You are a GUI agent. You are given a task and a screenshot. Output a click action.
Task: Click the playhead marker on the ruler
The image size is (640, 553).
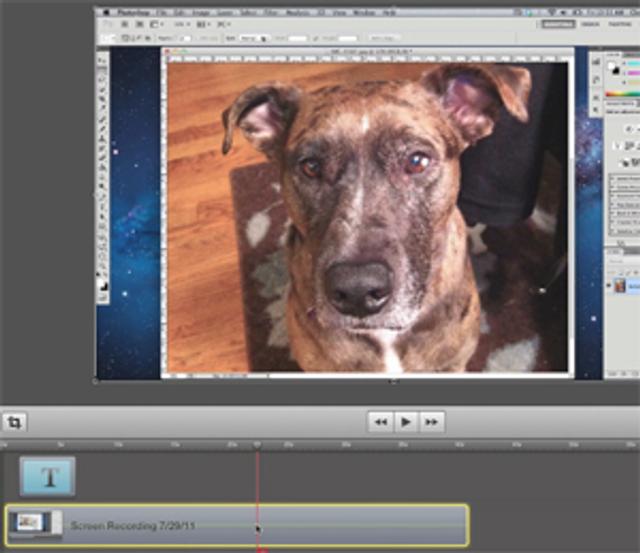pos(258,444)
